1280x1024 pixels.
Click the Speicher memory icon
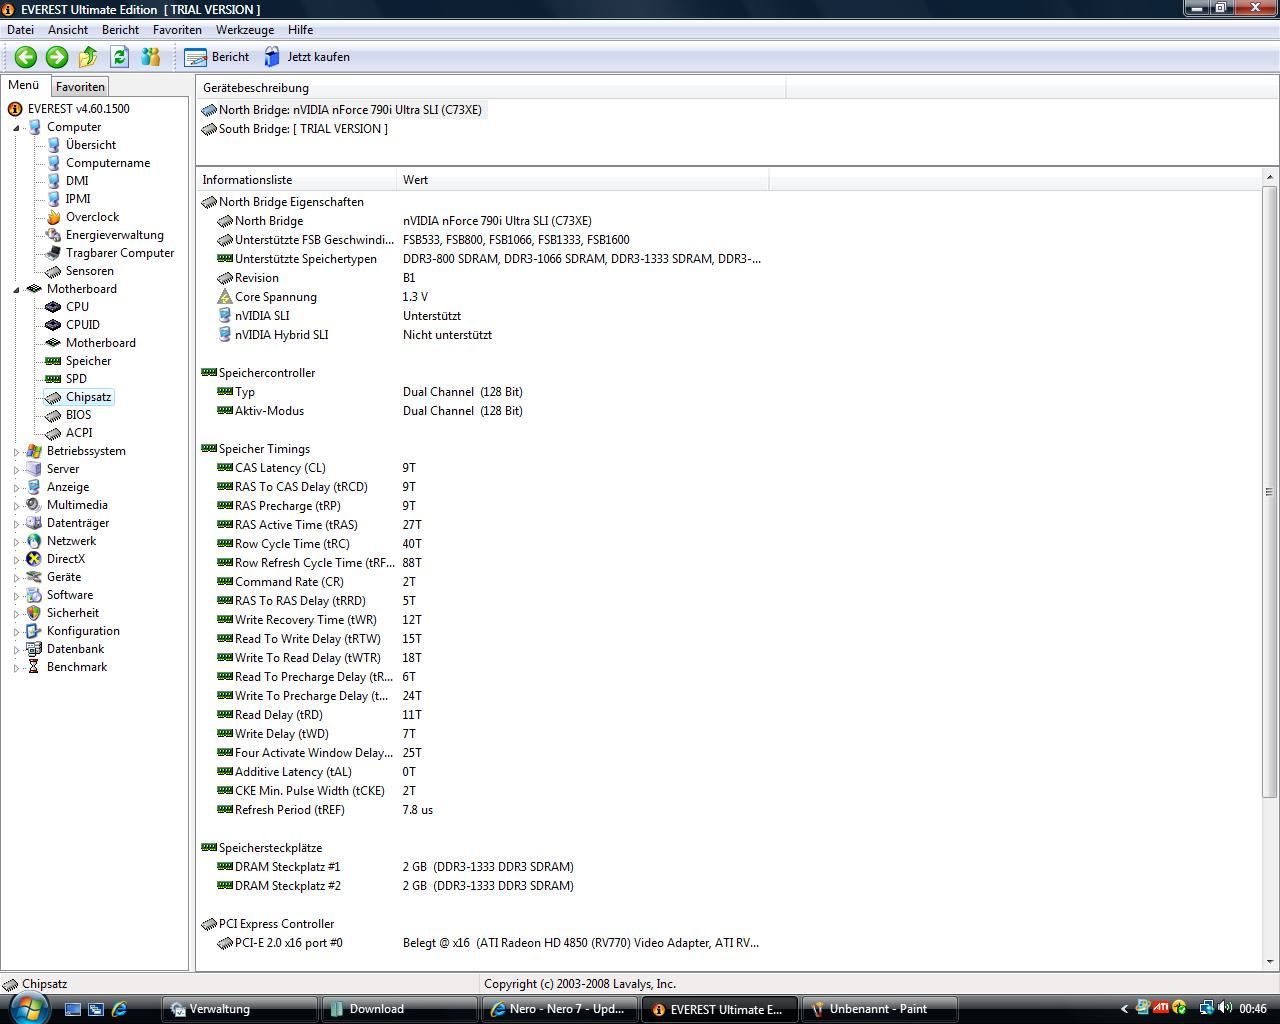coord(53,361)
